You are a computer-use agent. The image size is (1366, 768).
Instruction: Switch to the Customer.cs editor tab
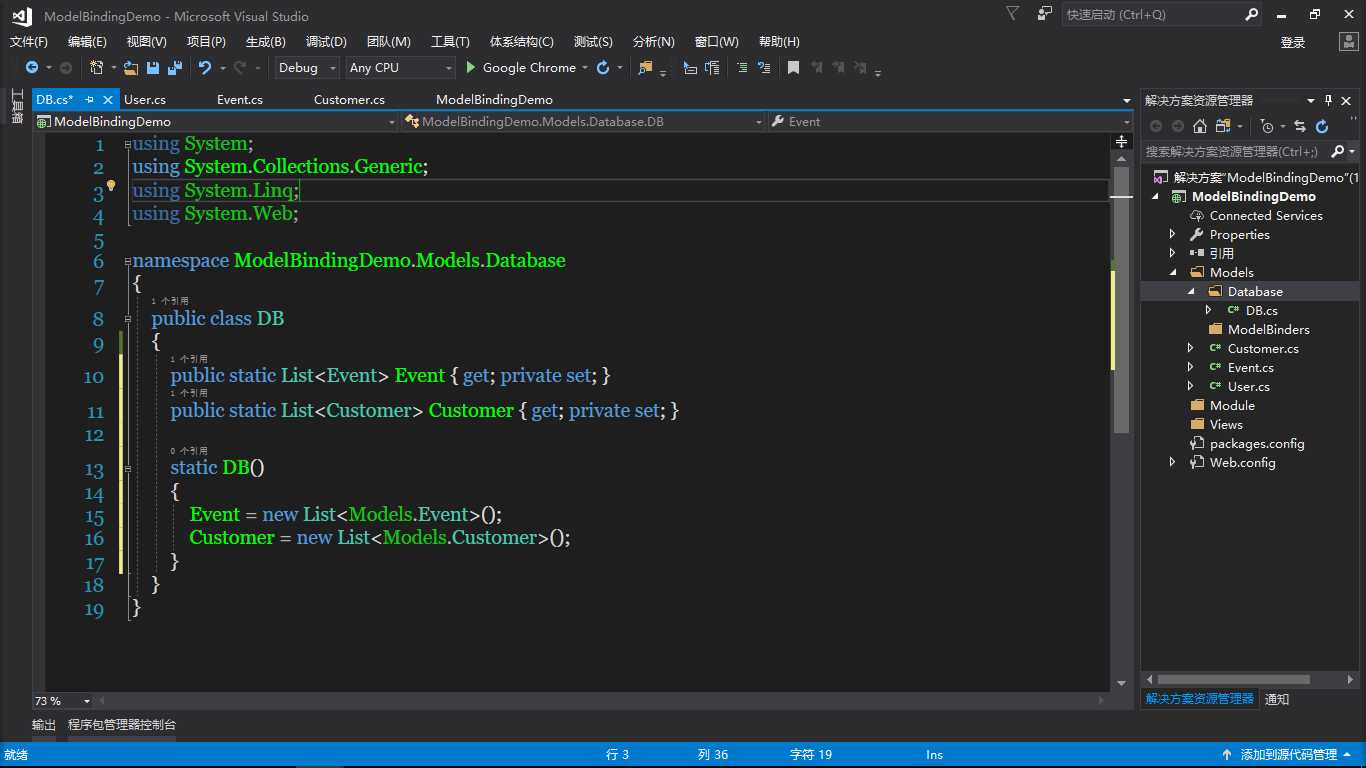click(349, 100)
